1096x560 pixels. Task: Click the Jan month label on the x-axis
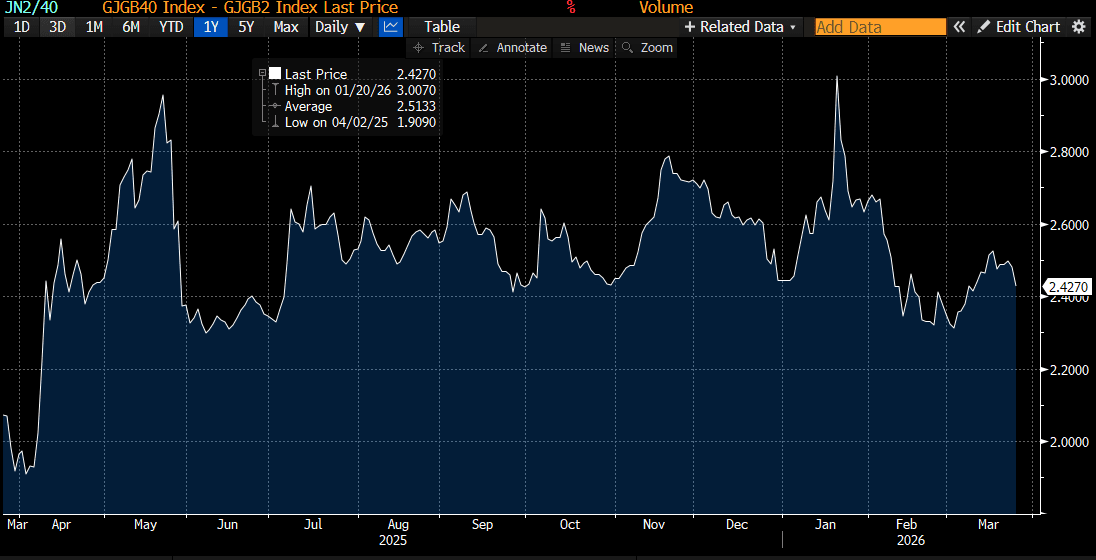pos(826,524)
